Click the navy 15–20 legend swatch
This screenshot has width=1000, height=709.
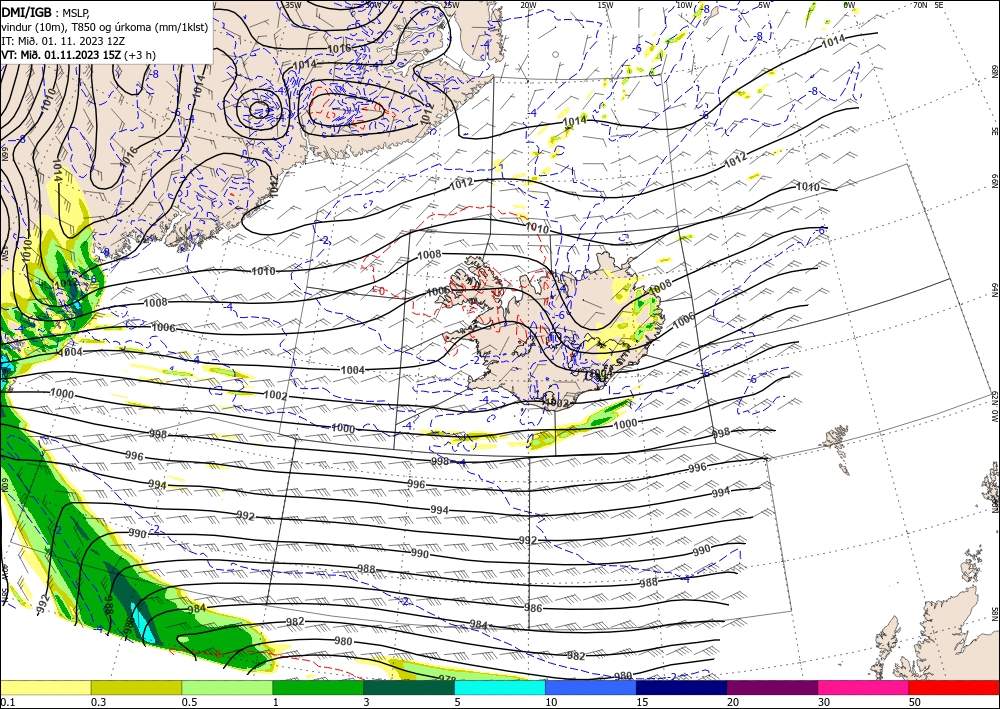(x=681, y=687)
